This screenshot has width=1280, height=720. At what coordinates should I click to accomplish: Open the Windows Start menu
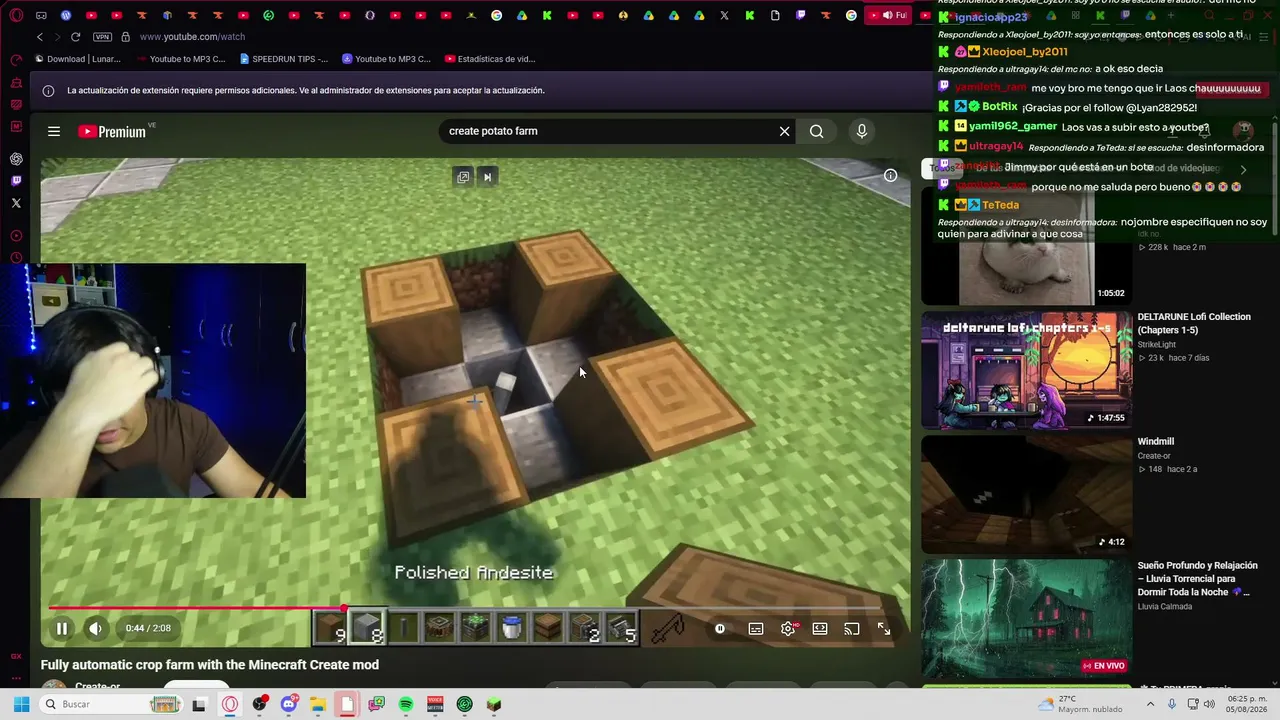click(x=19, y=704)
